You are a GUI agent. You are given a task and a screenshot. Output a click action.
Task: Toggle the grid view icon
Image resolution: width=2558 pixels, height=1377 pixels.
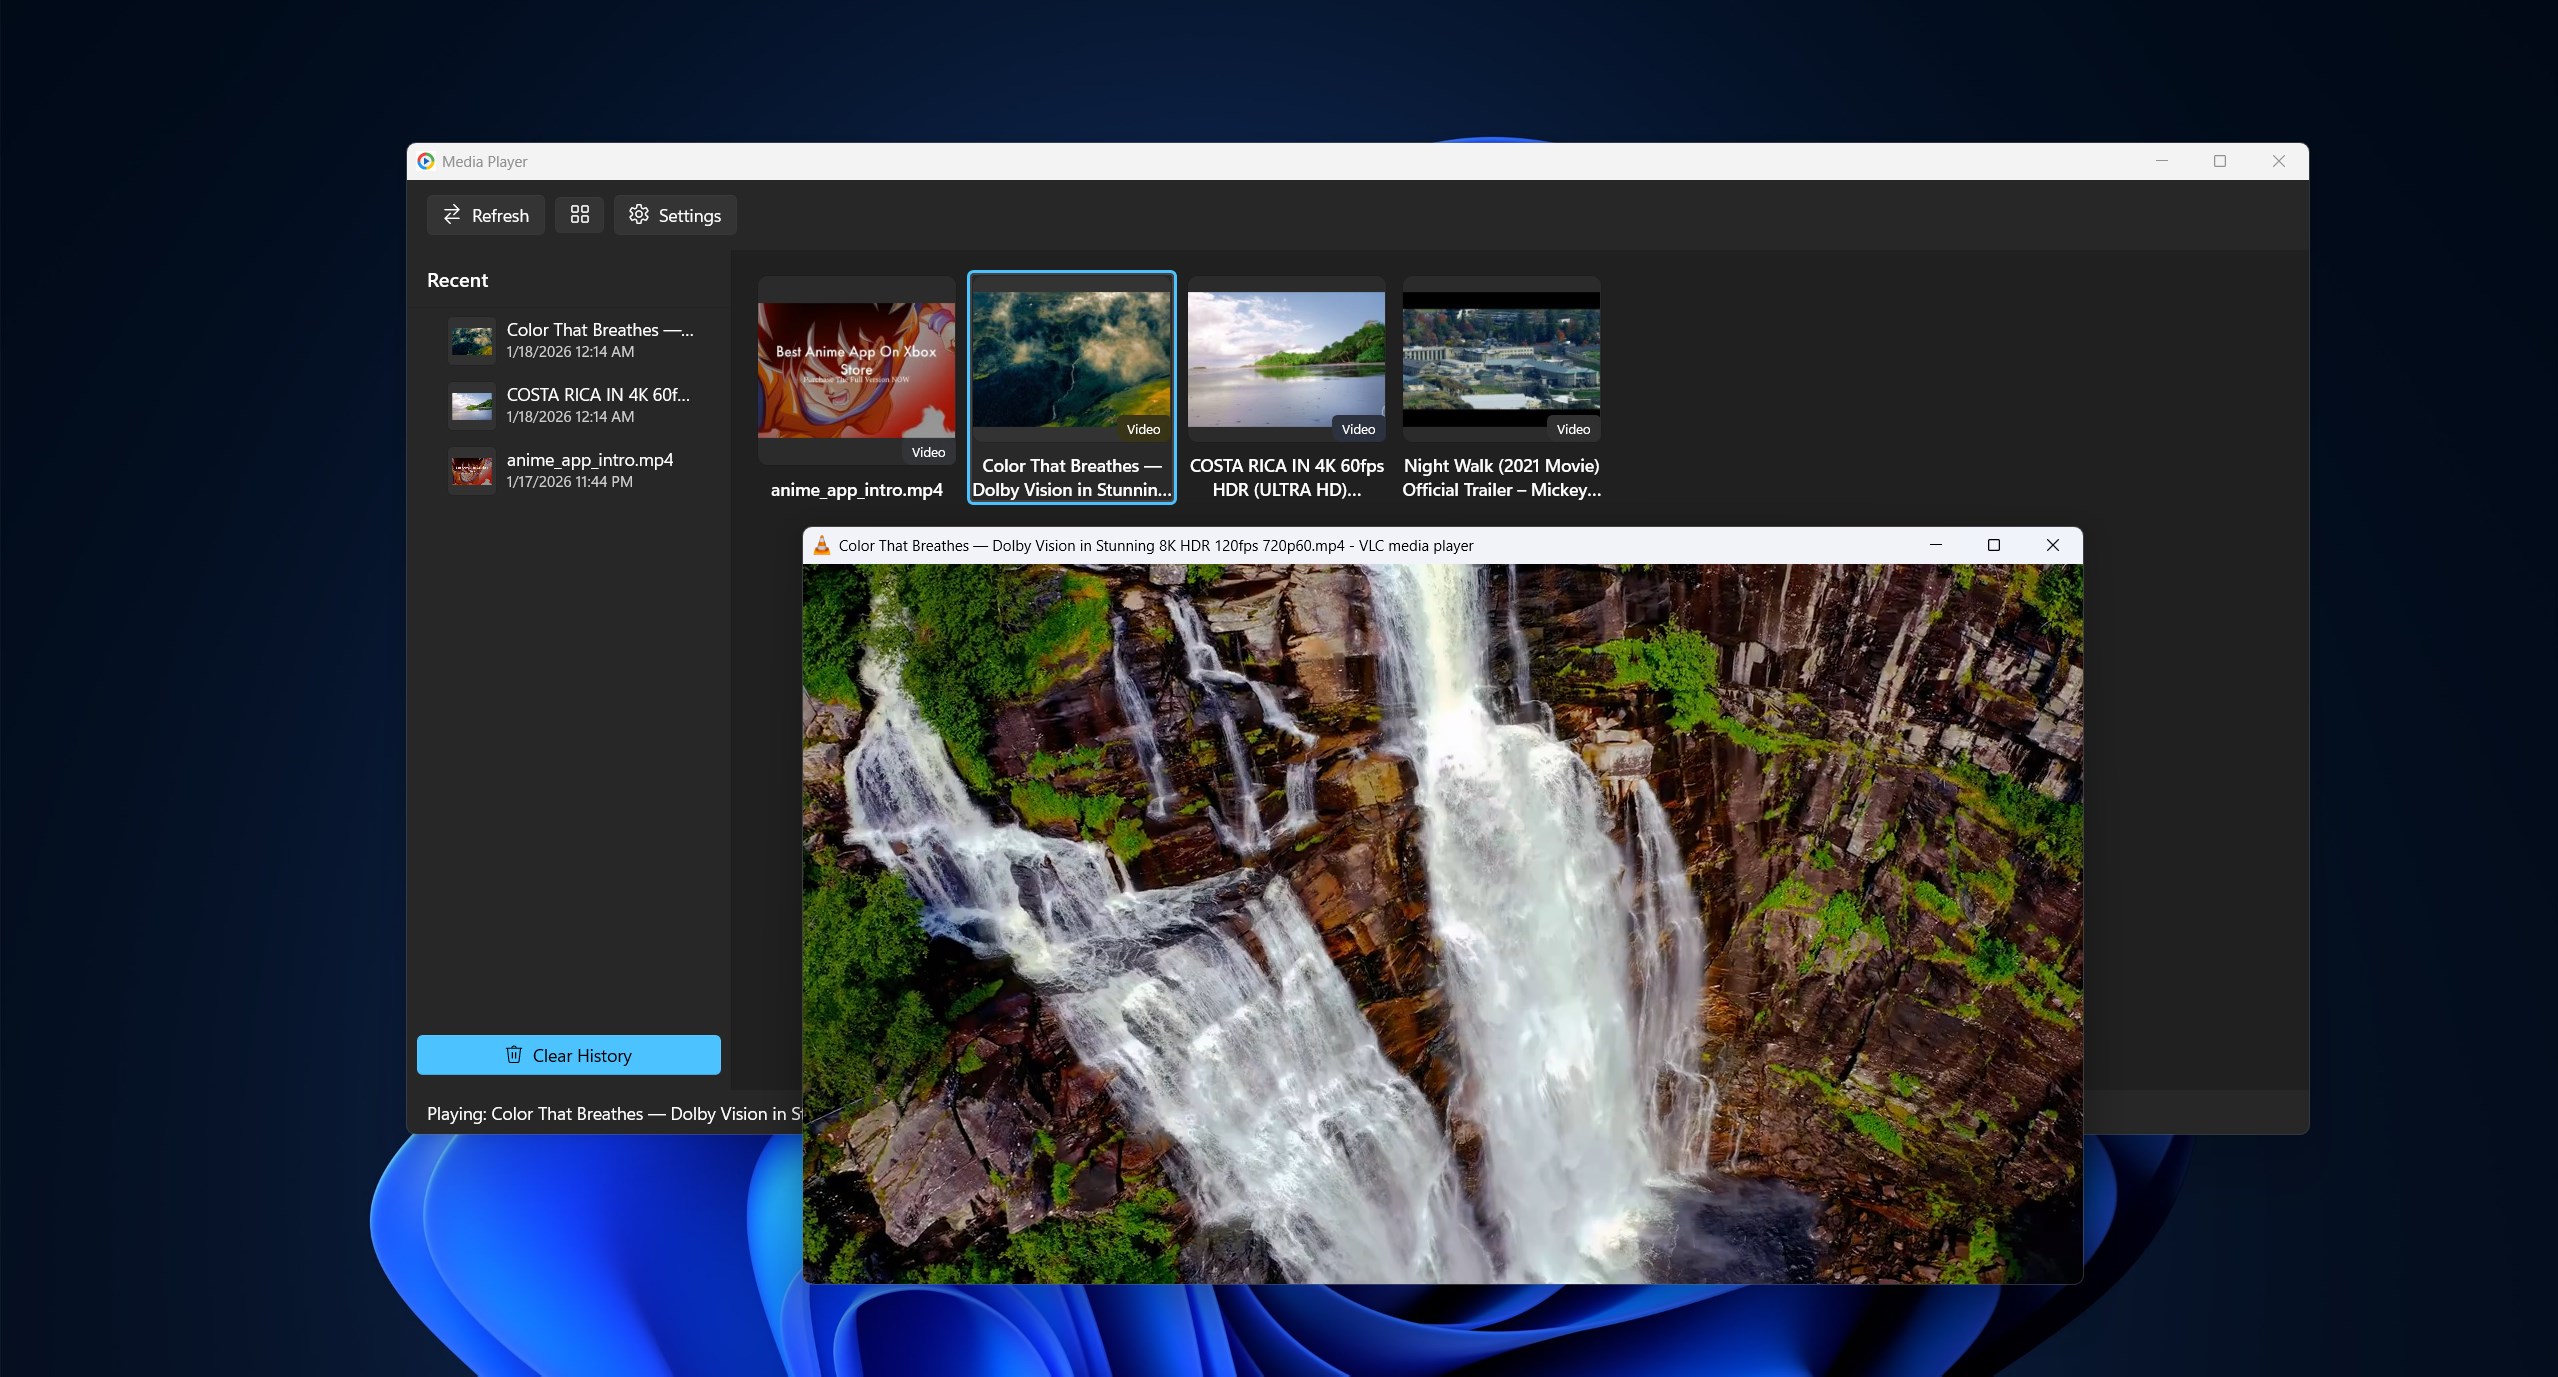pyautogui.click(x=579, y=215)
